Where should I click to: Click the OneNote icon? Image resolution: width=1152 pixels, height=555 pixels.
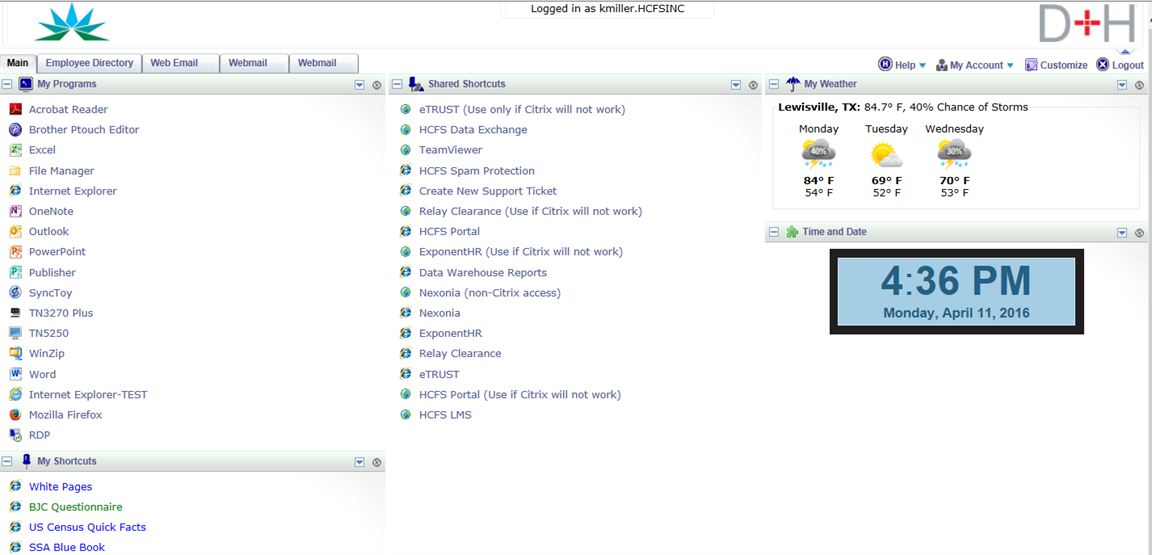click(x=15, y=211)
